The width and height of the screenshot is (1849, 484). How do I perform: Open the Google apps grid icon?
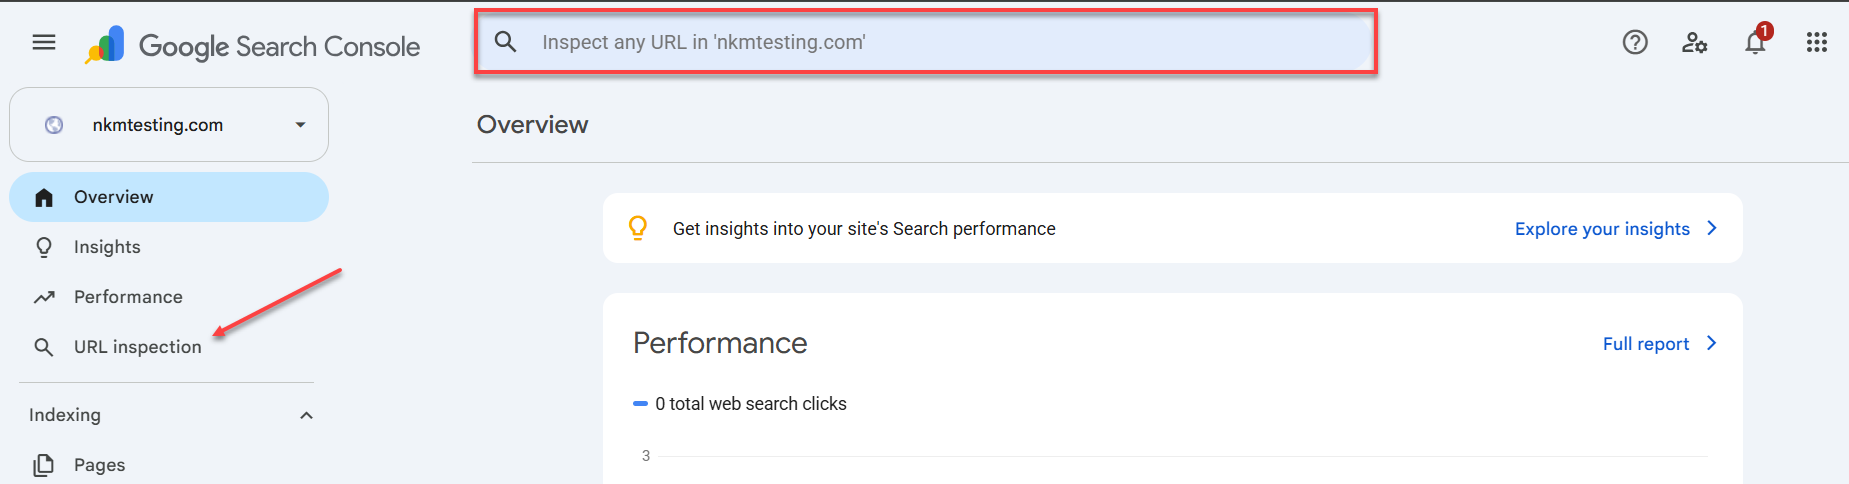(x=1817, y=42)
